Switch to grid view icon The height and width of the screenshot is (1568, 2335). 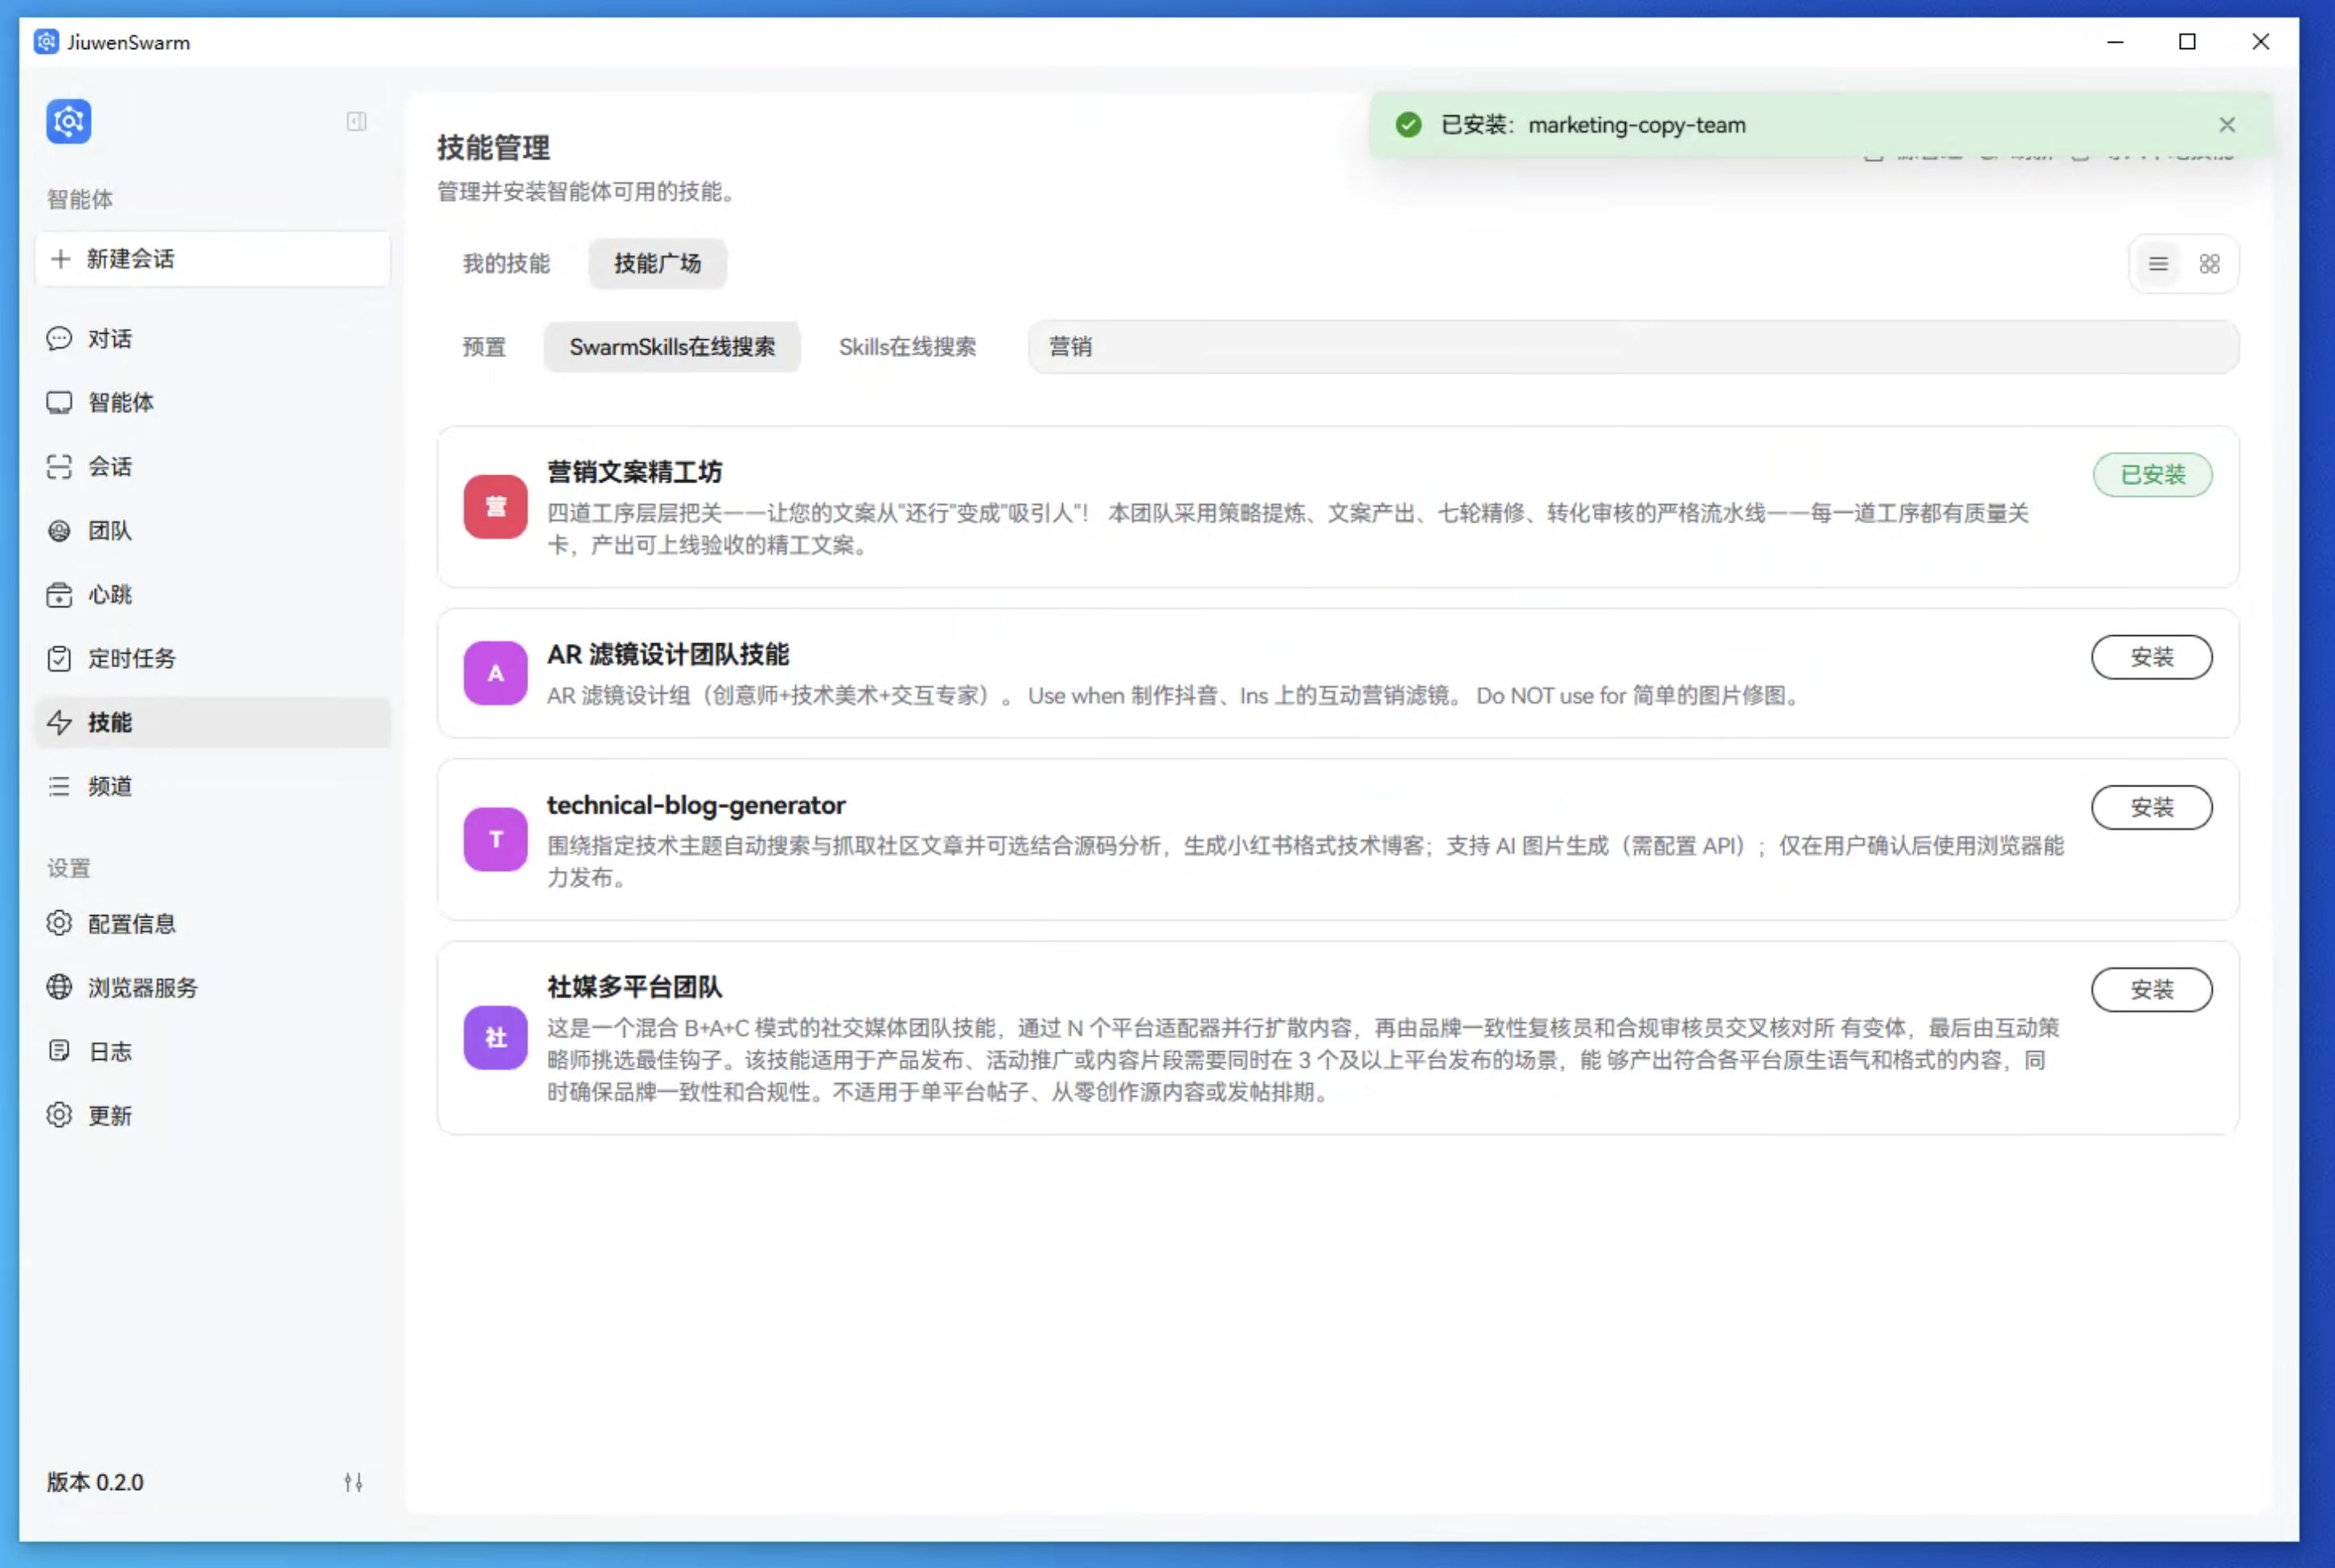point(2209,264)
